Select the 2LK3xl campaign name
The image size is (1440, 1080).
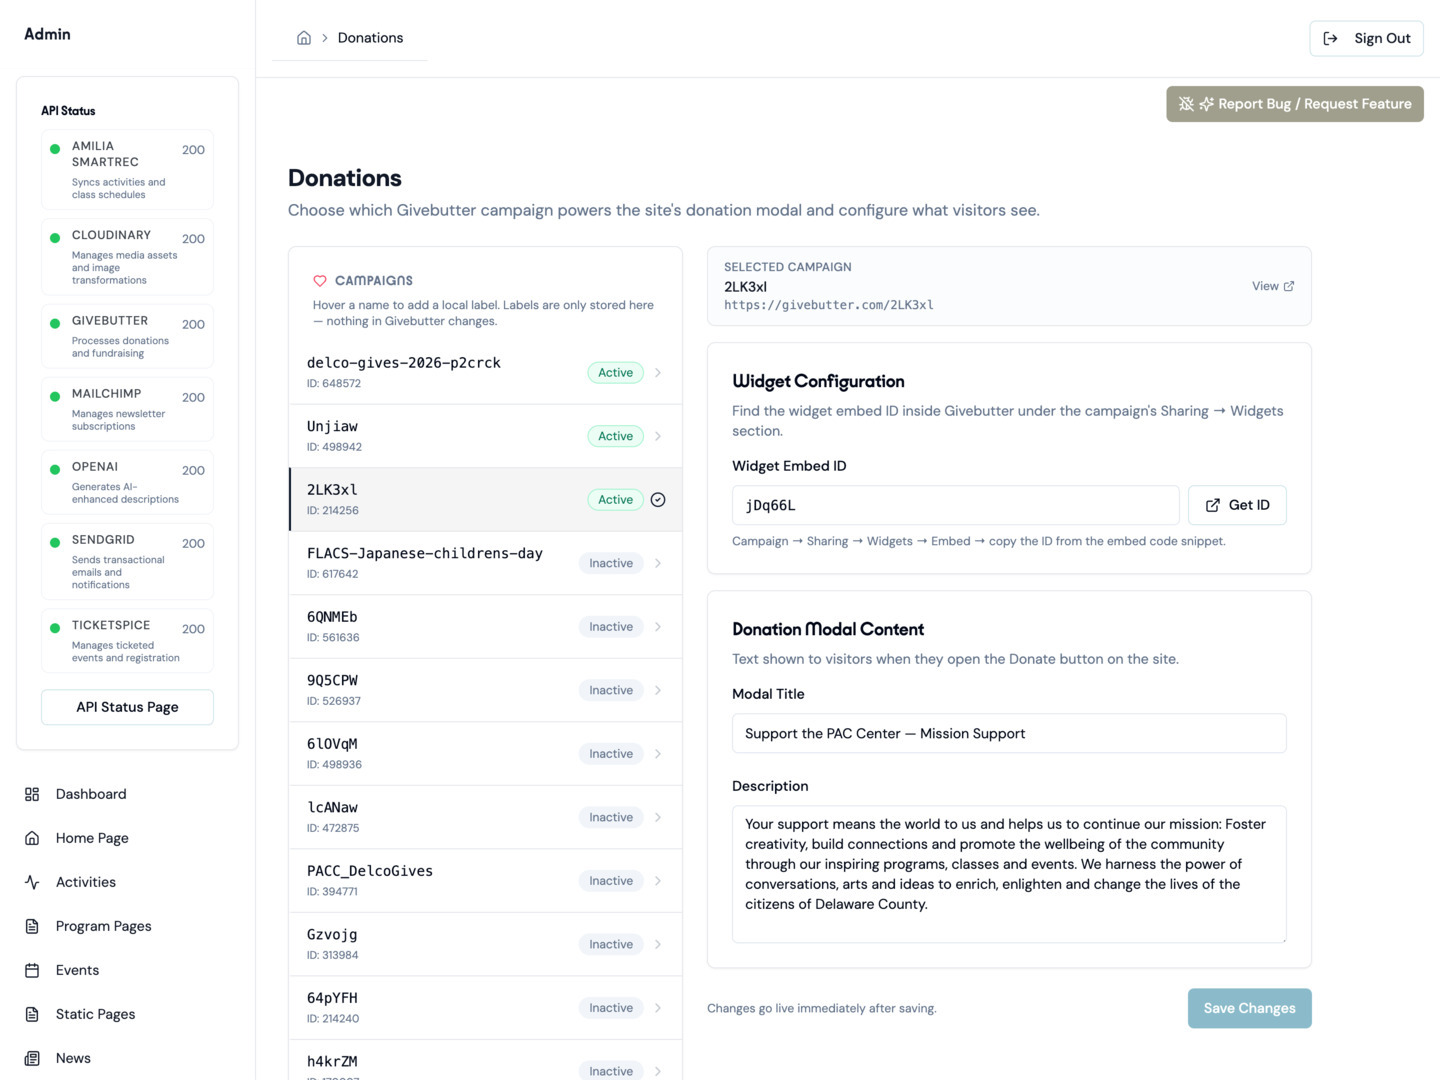332,490
